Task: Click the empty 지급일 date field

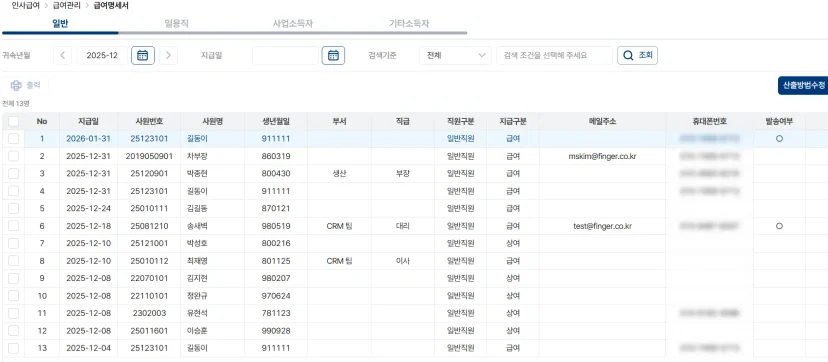Action: point(285,55)
